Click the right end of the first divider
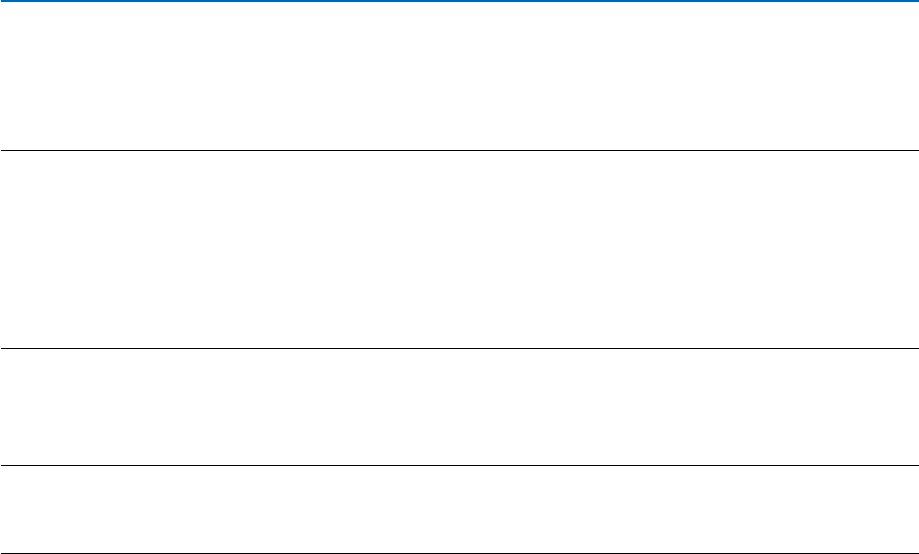Viewport: 919px width, 554px height. click(x=915, y=151)
